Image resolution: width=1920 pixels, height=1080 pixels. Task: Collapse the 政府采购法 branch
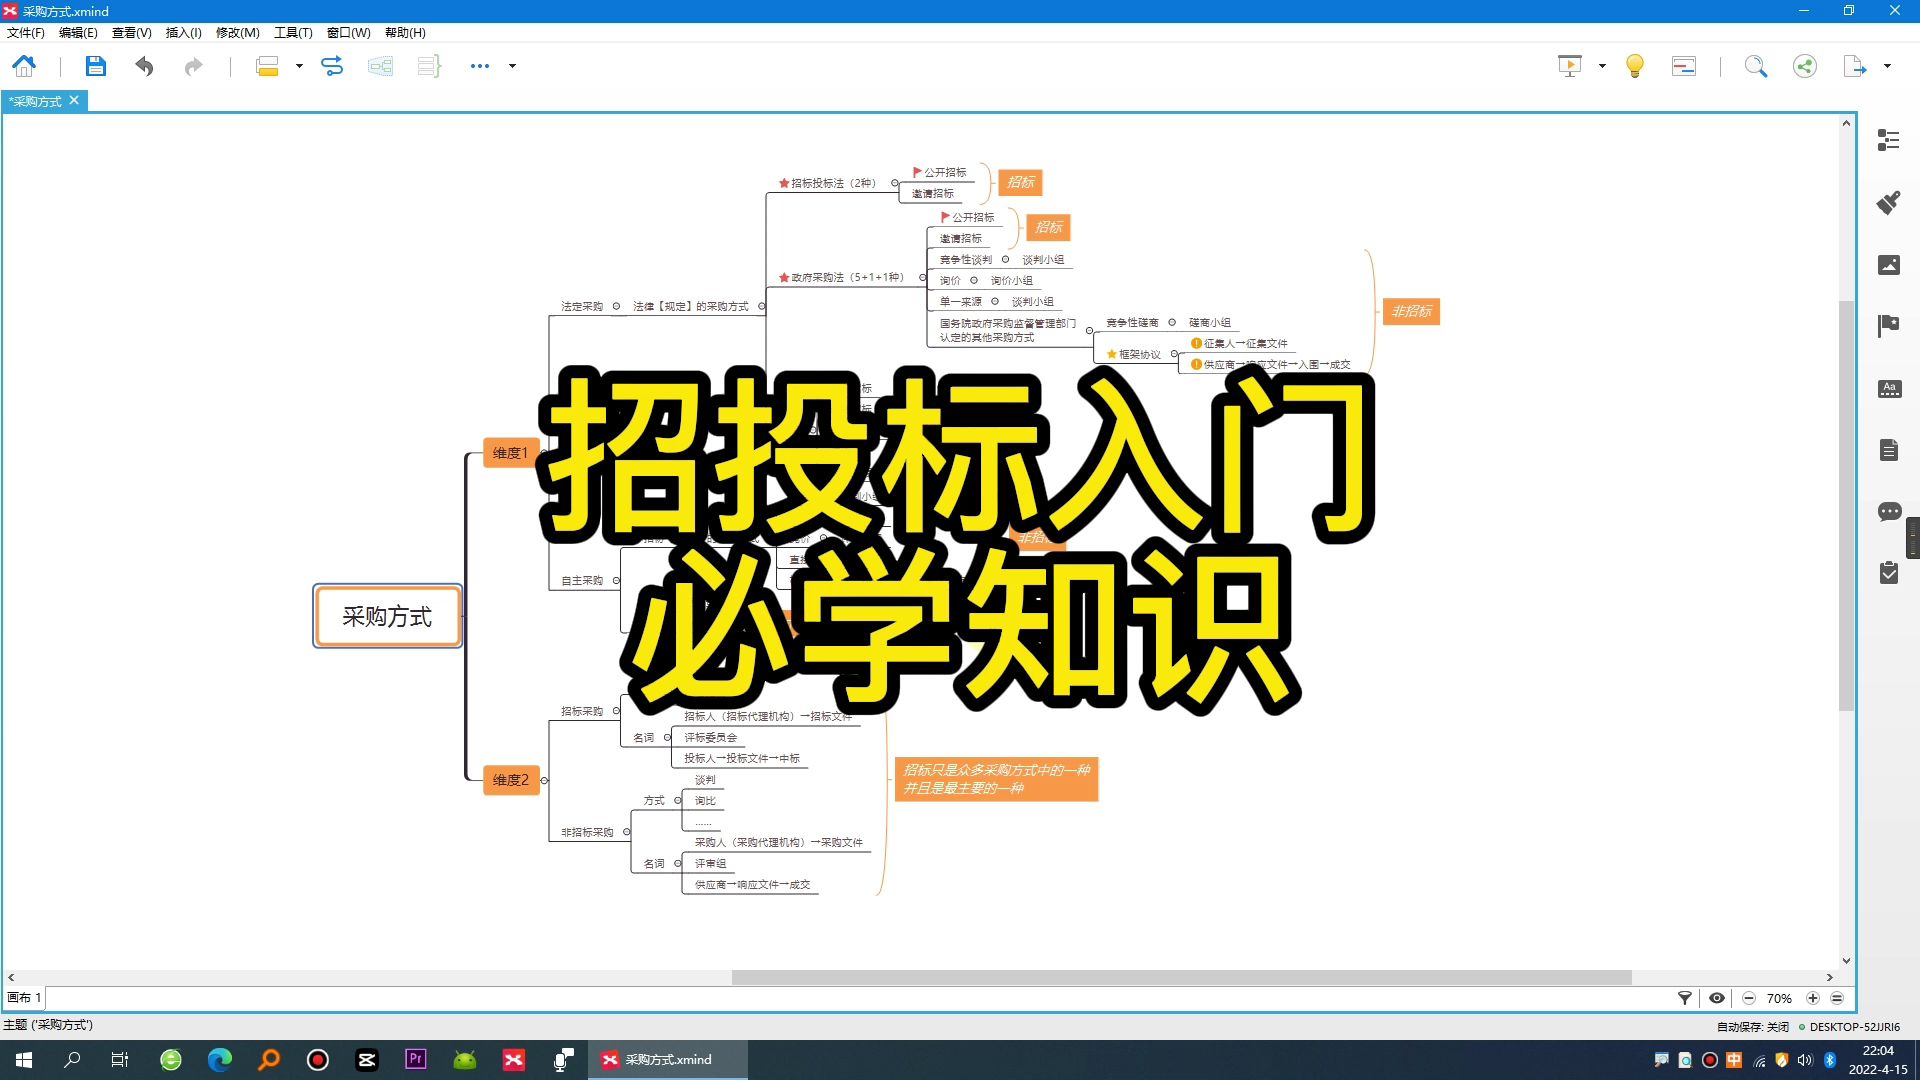pyautogui.click(x=922, y=277)
